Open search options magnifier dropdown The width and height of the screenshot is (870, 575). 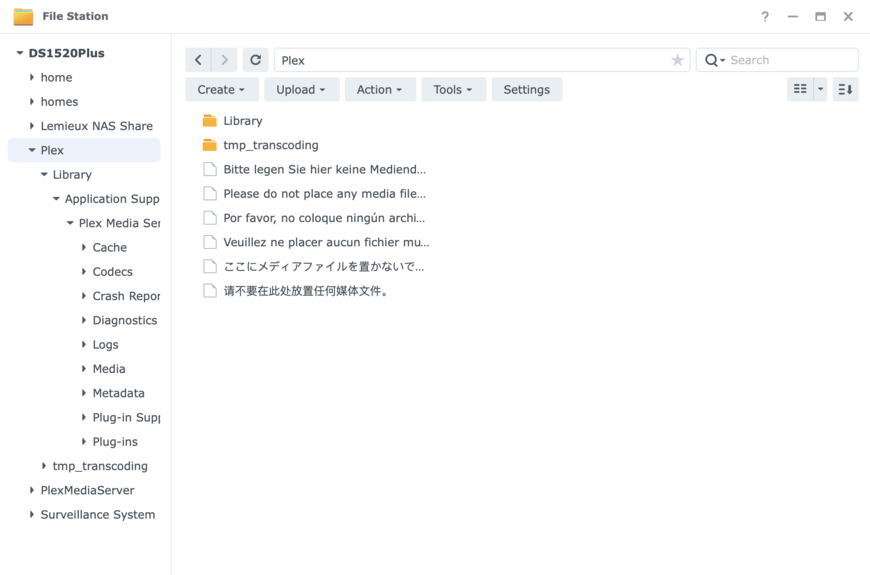(715, 60)
